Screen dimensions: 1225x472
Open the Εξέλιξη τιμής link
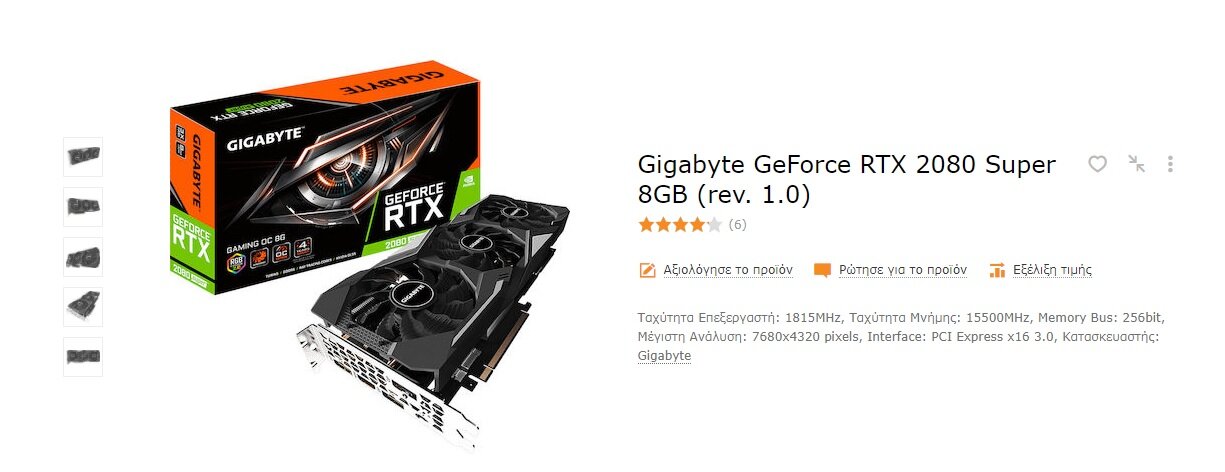point(1052,270)
